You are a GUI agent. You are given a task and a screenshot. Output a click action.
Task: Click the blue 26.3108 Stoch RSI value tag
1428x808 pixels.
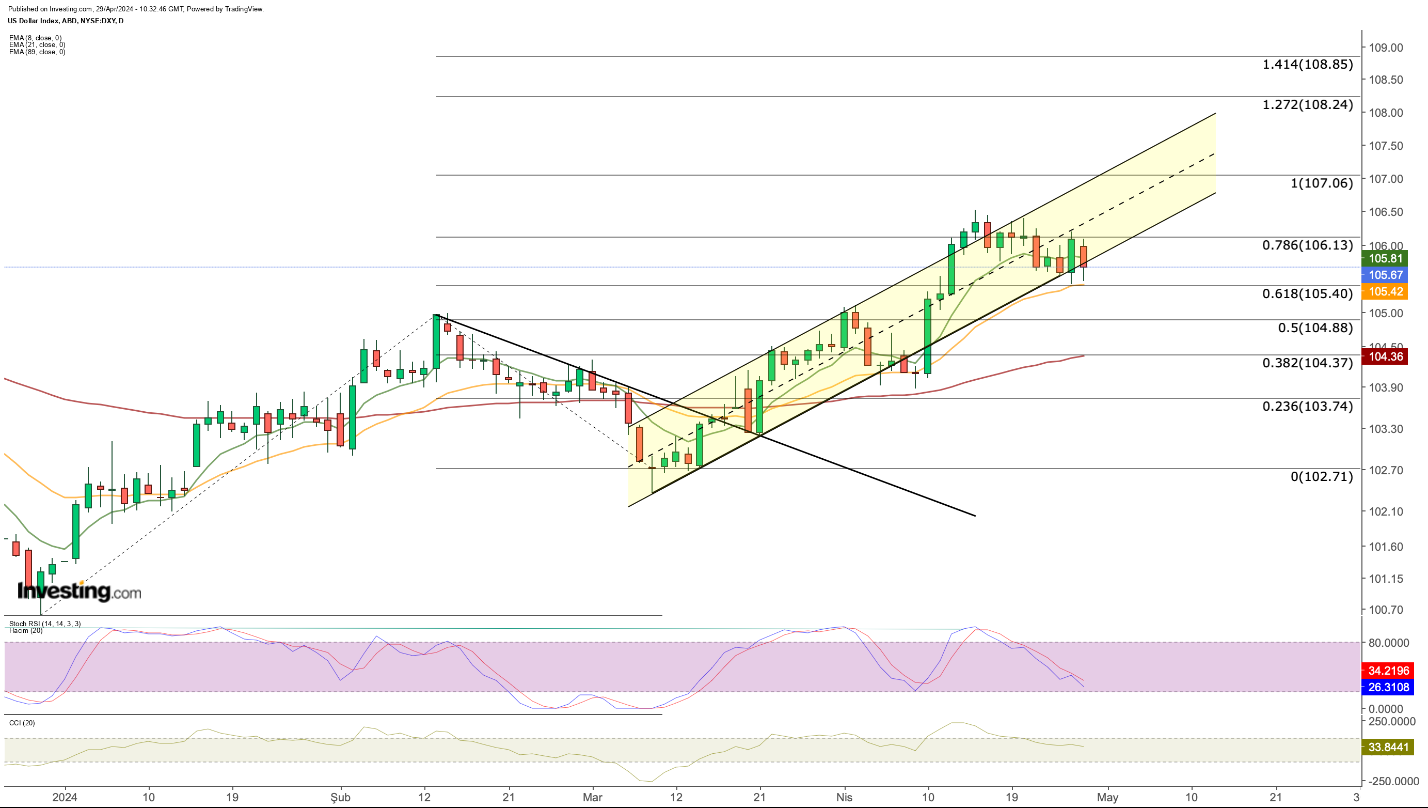click(1390, 687)
